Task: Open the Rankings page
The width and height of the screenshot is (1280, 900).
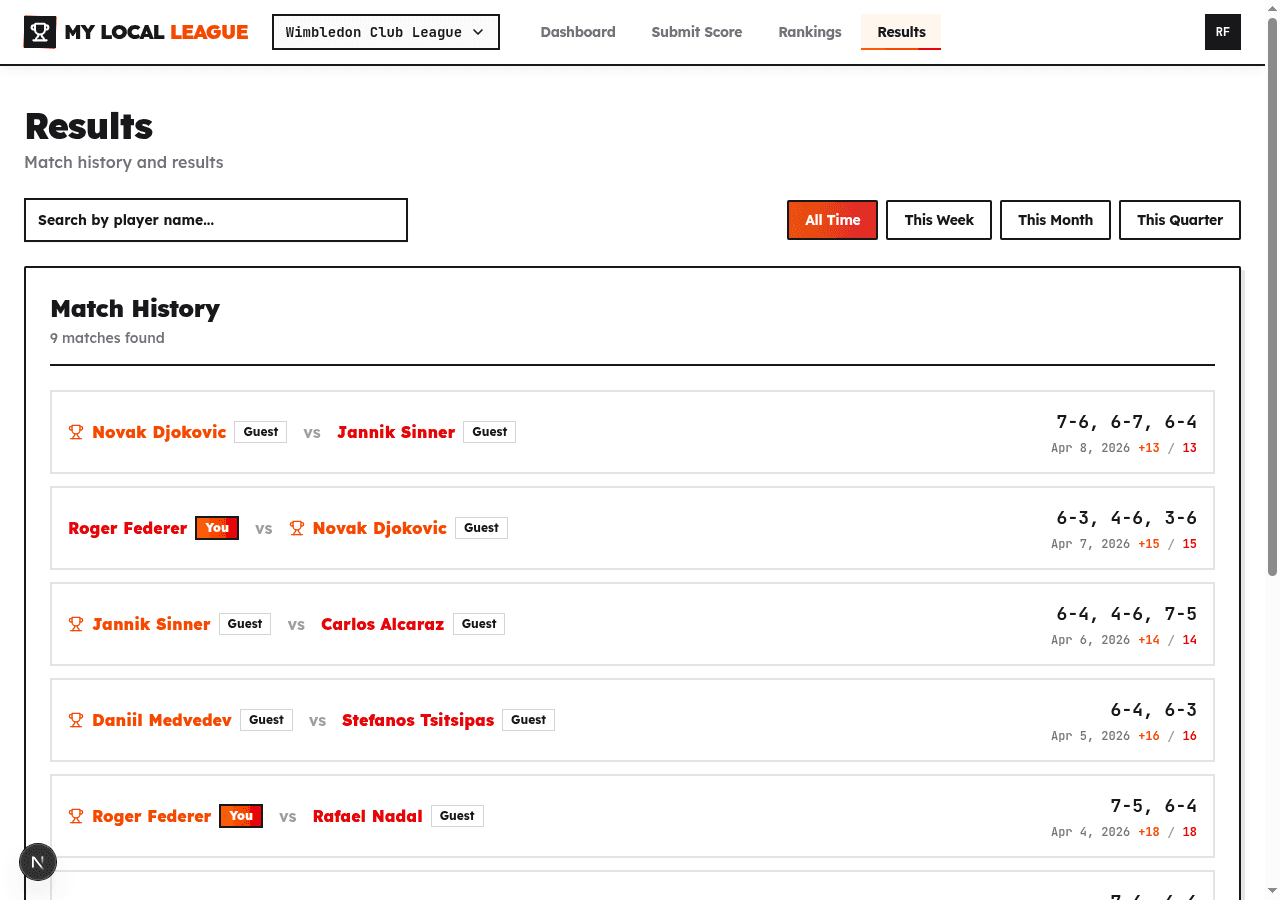Action: tap(810, 31)
